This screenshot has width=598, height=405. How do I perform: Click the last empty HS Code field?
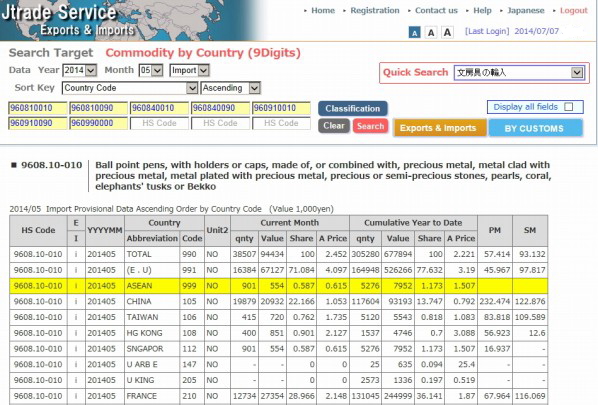281,123
